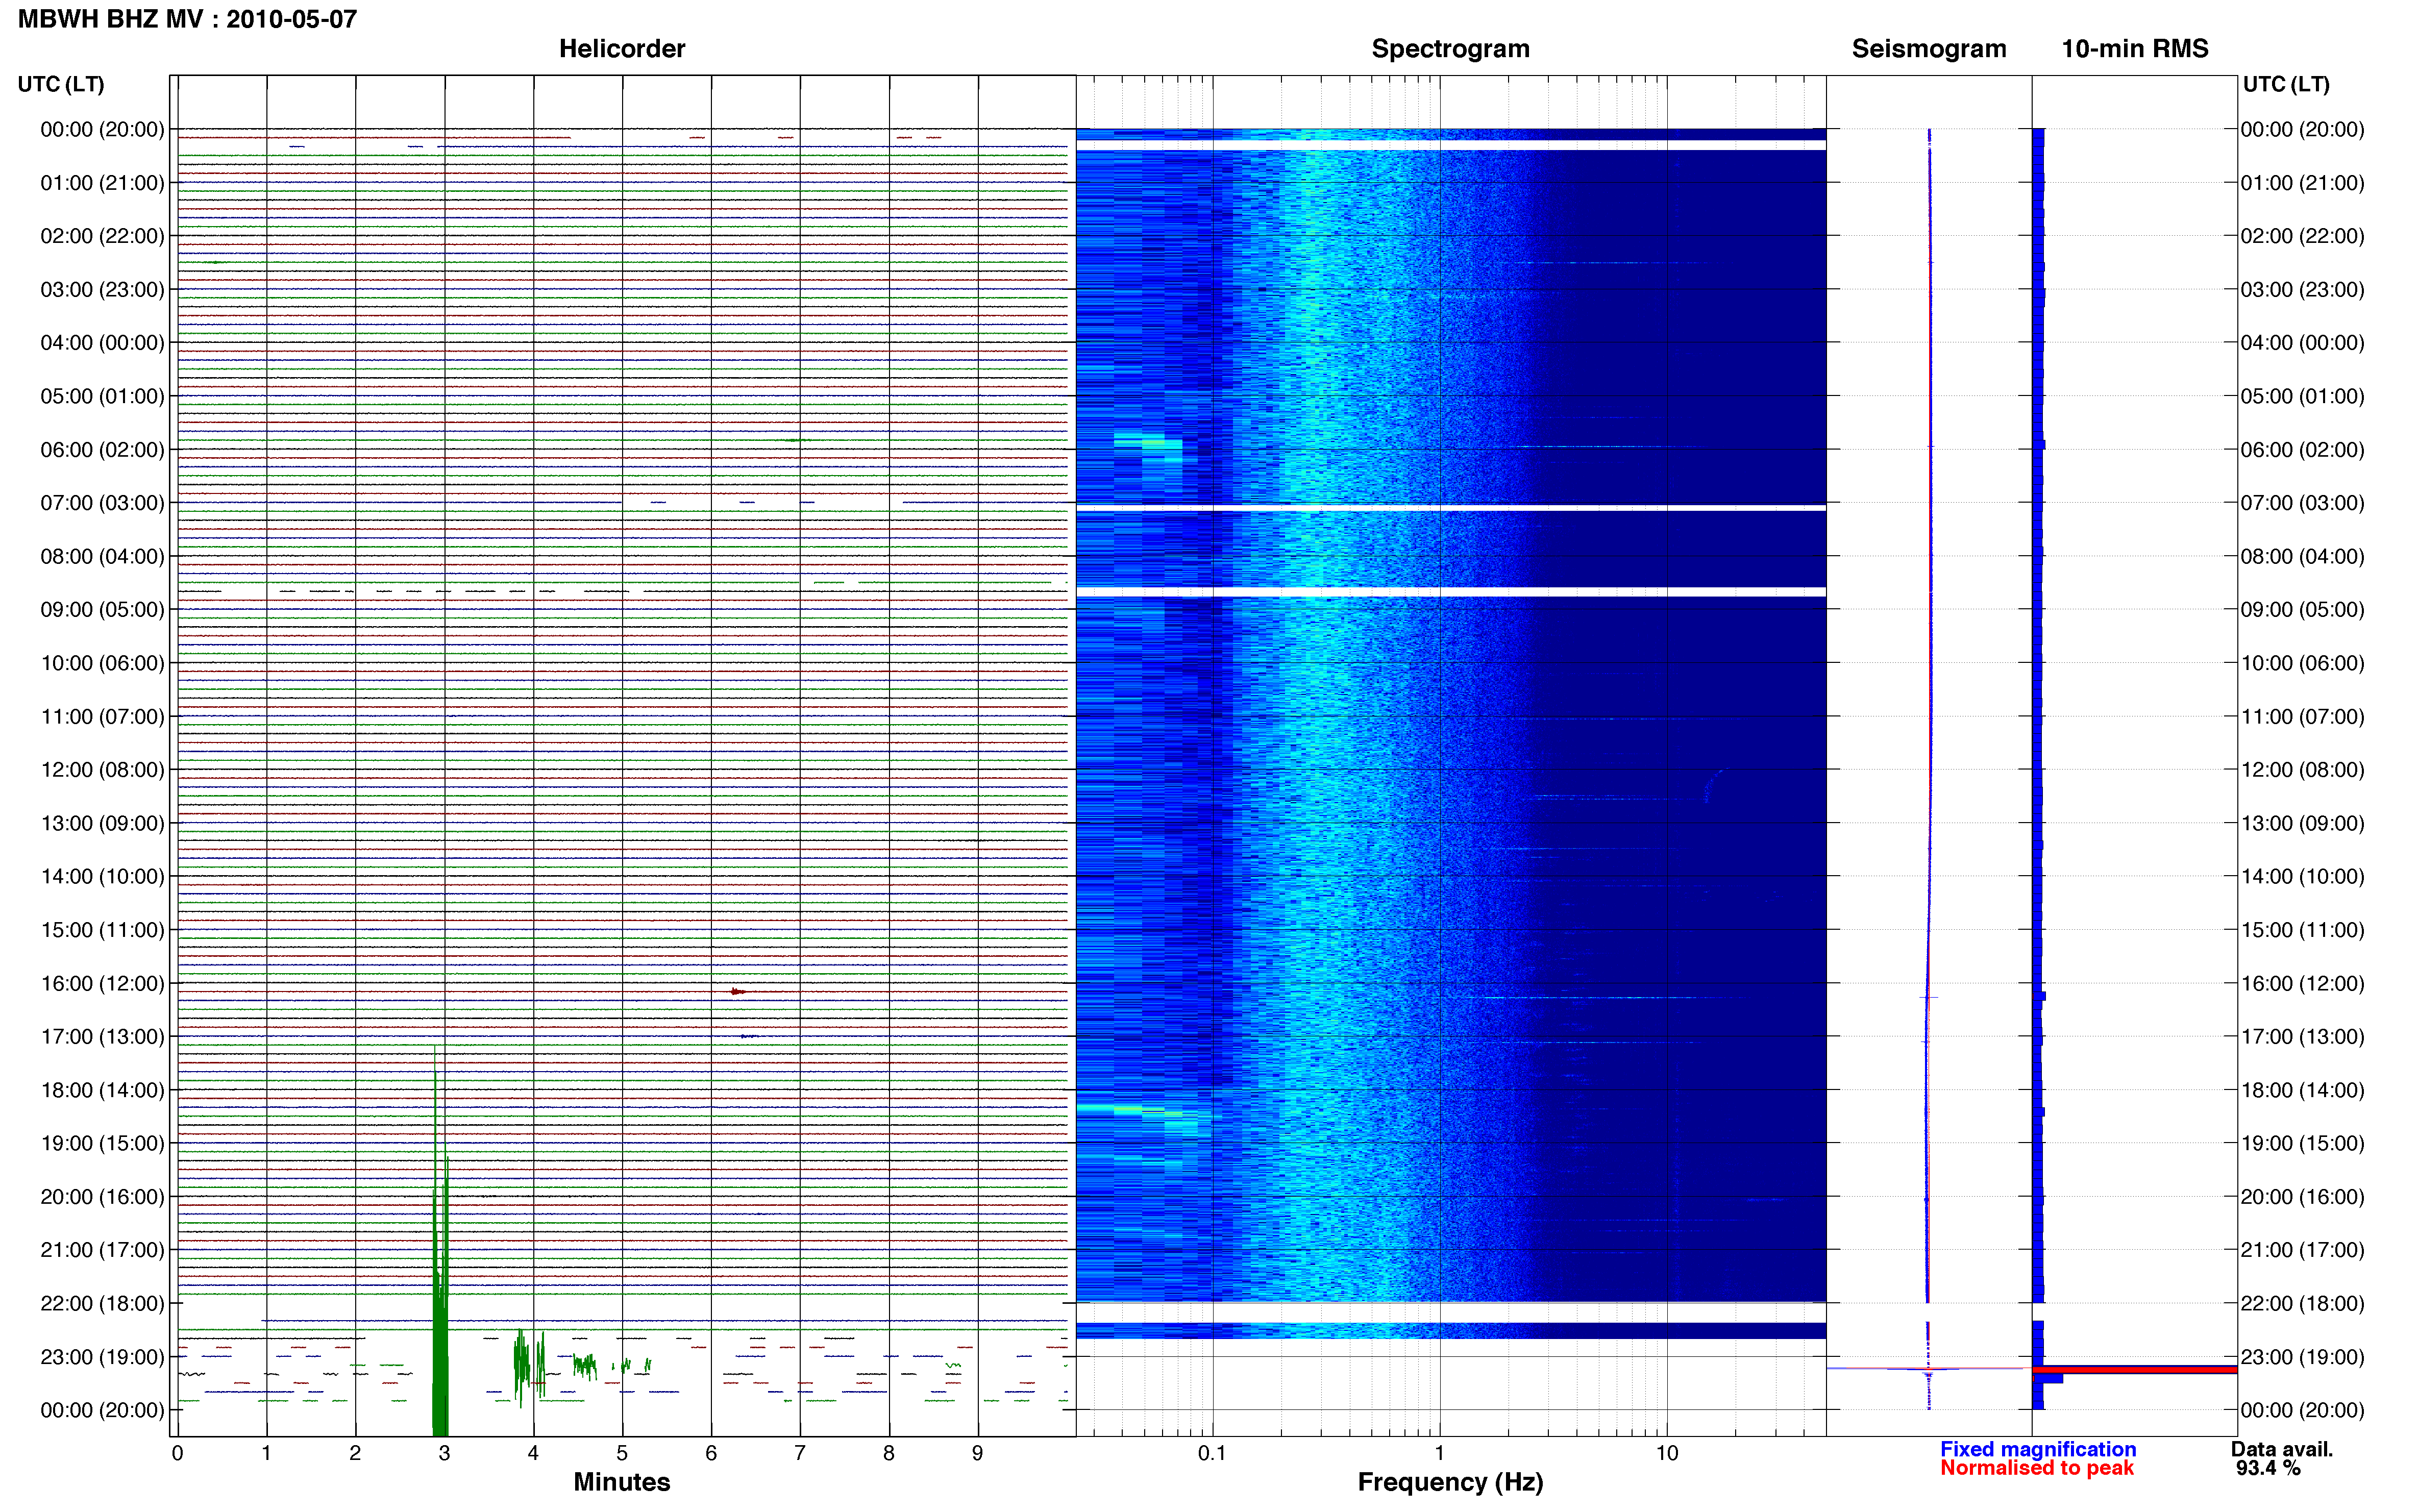Screen dimensions: 2419x1512
Task: Click left time label '06:00 (02:00)'
Action: 102,450
